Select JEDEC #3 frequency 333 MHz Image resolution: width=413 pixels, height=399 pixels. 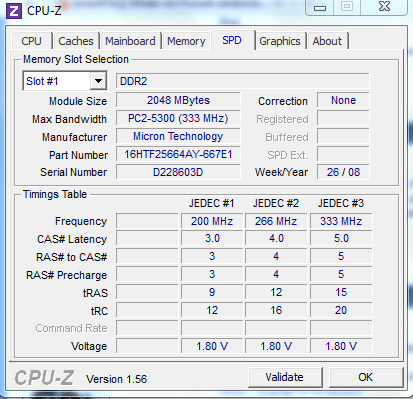tap(341, 221)
